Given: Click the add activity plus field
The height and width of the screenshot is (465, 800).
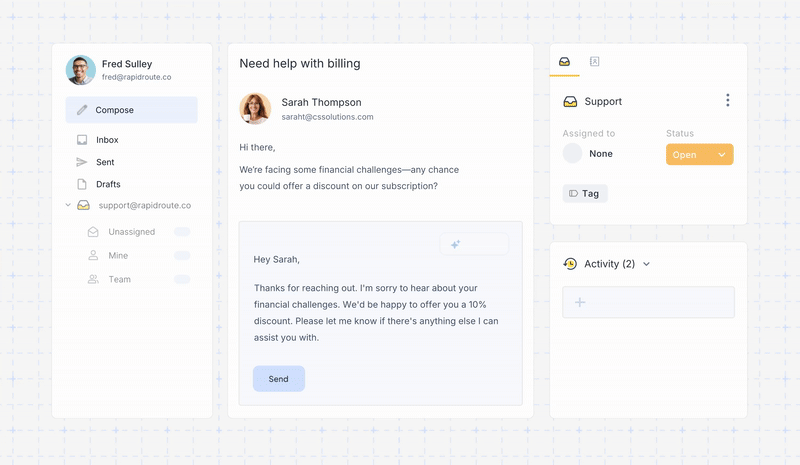Looking at the screenshot, I should point(648,302).
